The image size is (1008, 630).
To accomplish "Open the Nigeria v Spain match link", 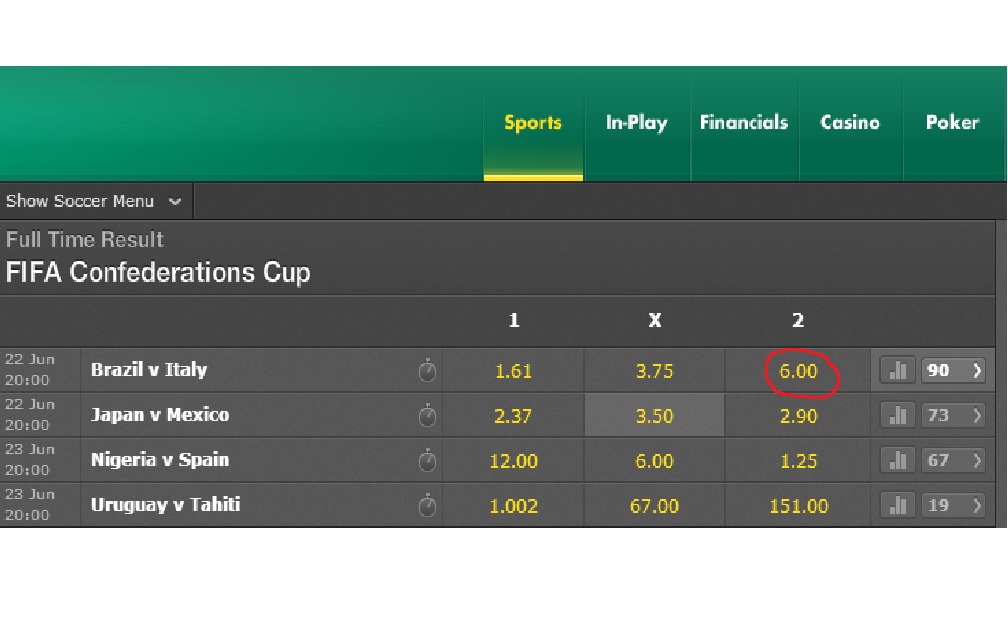I will [160, 460].
